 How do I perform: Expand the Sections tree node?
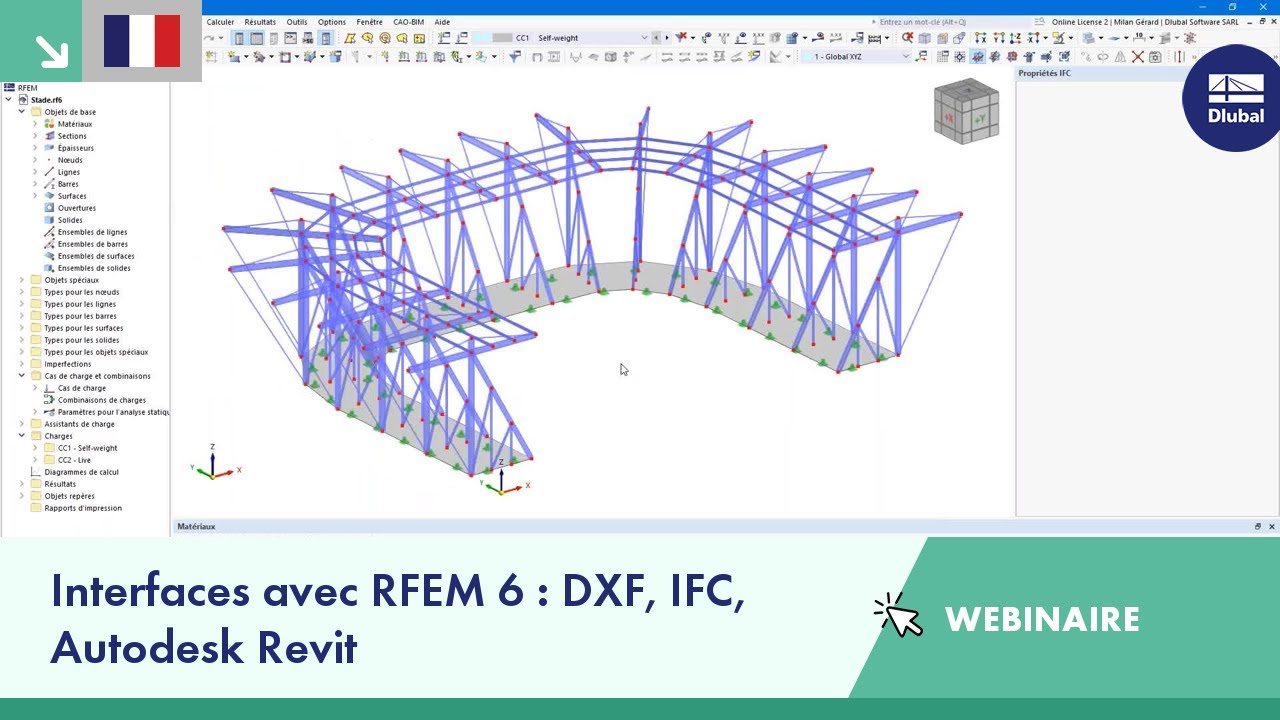point(35,136)
